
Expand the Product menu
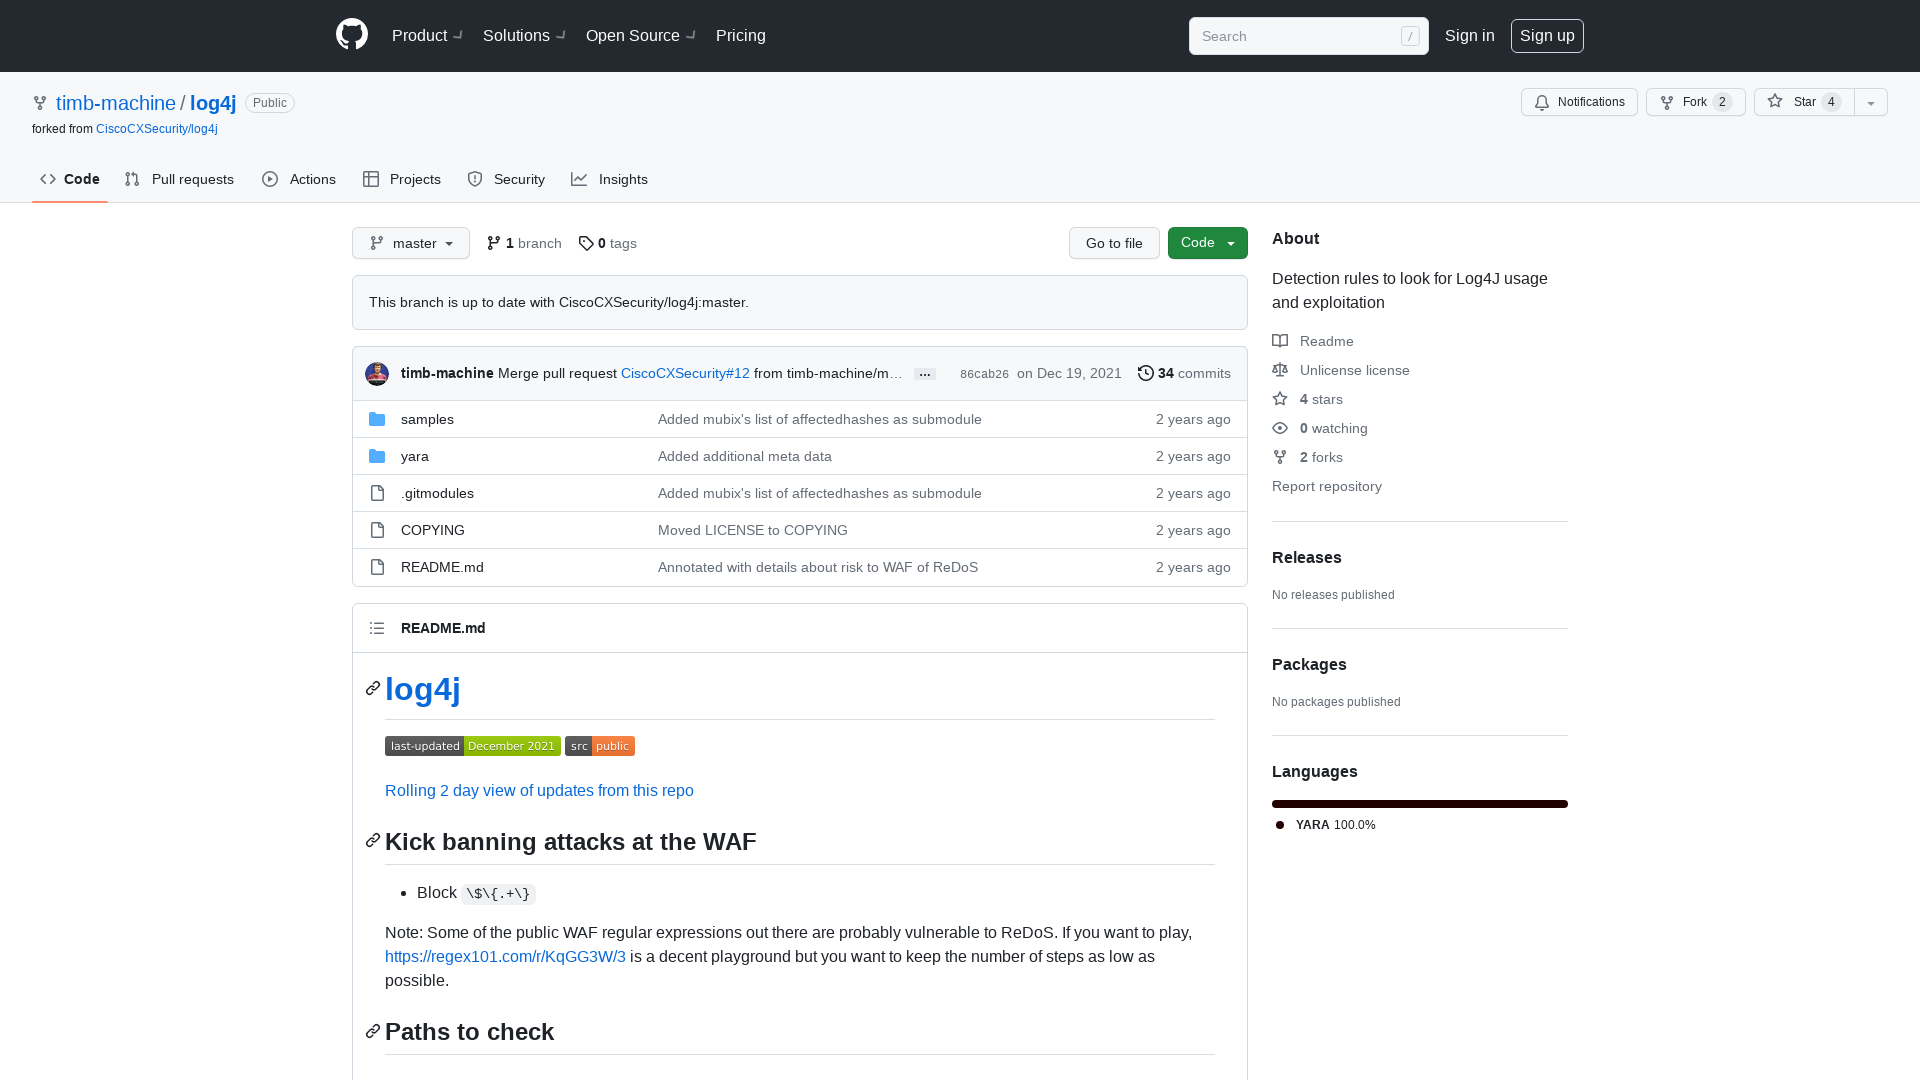point(427,36)
